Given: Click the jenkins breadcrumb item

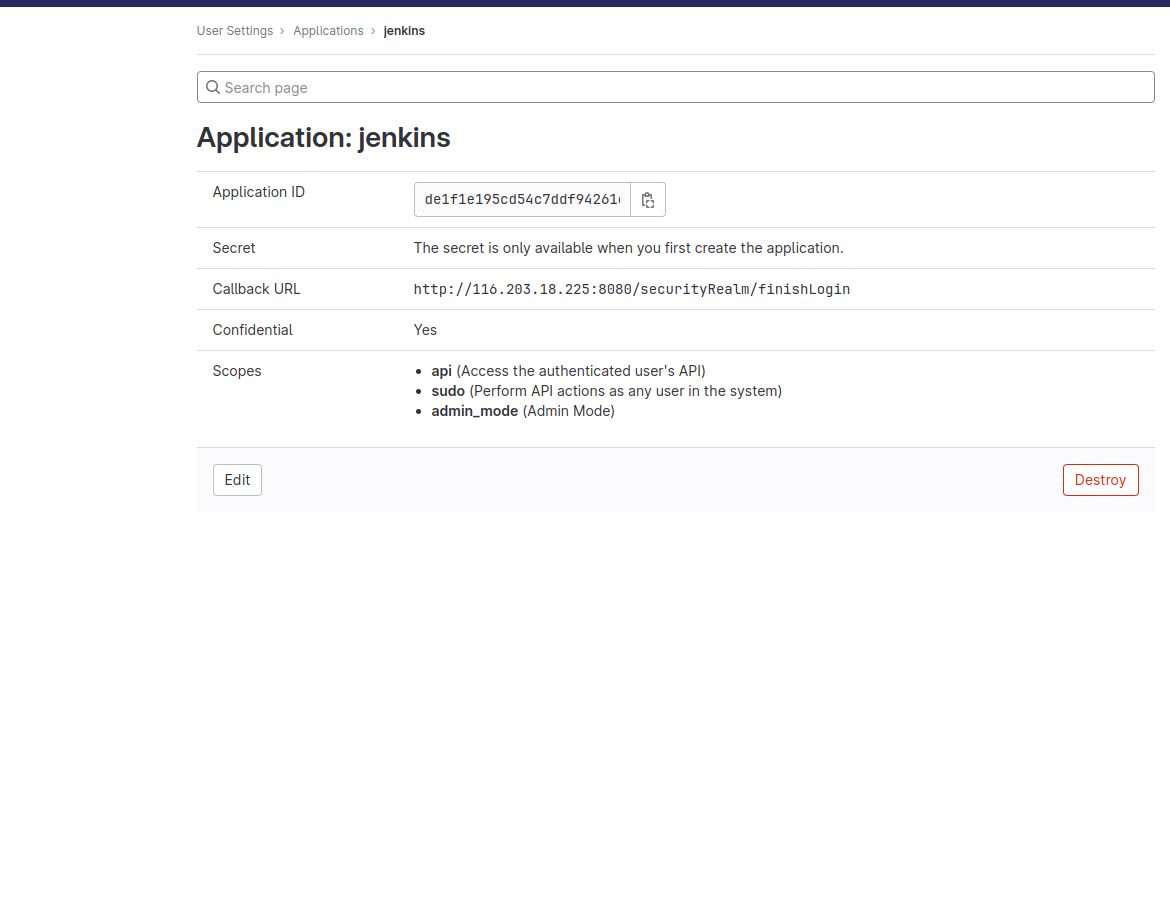Looking at the screenshot, I should (x=404, y=31).
